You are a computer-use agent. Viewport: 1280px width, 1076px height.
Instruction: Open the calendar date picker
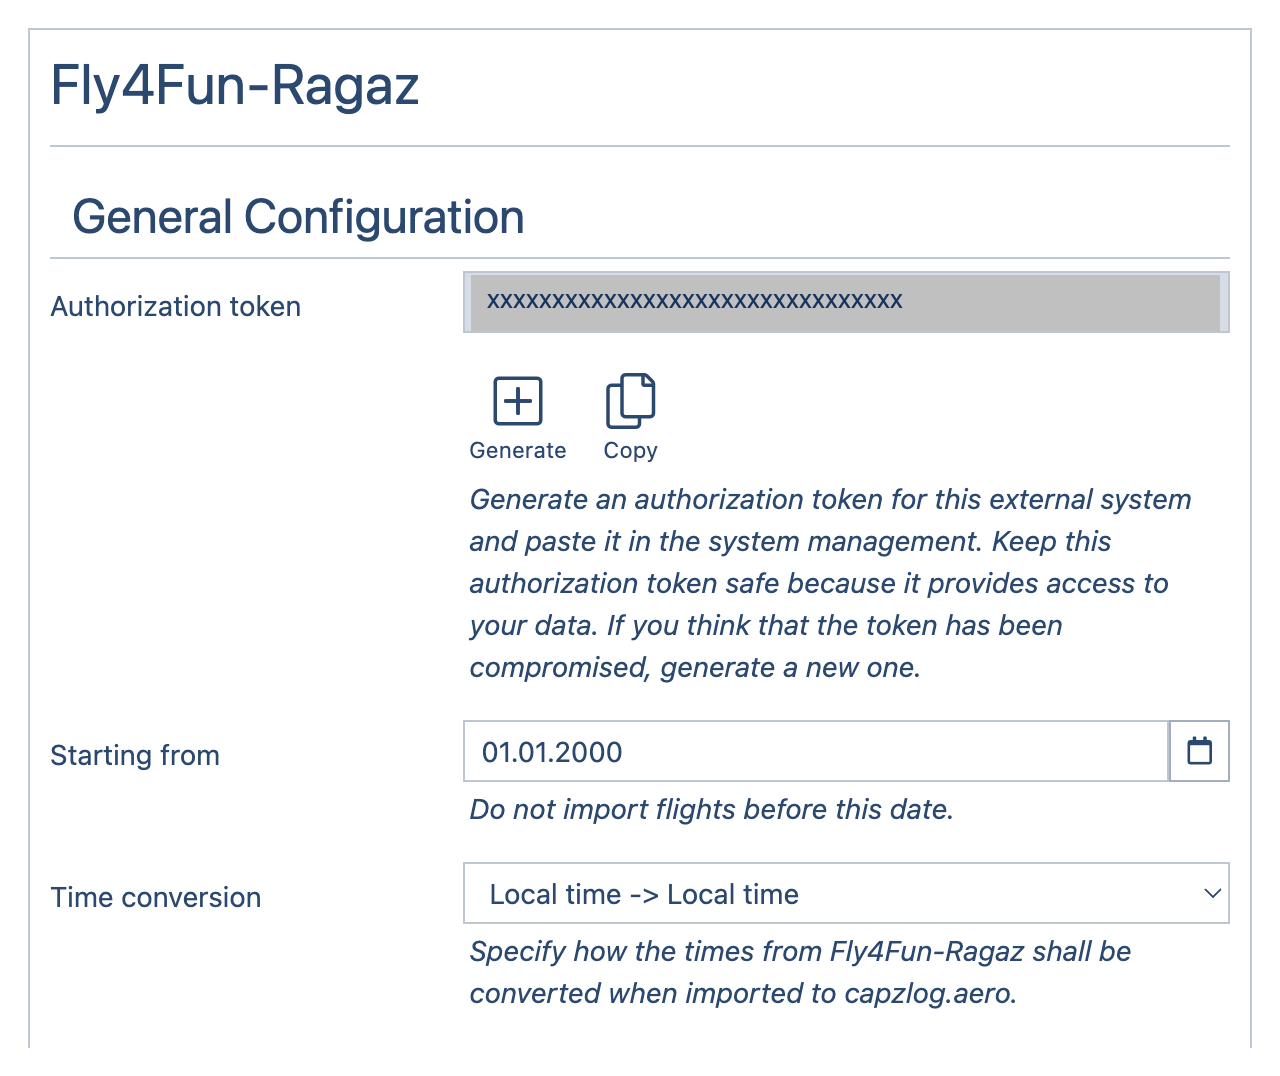(1199, 751)
